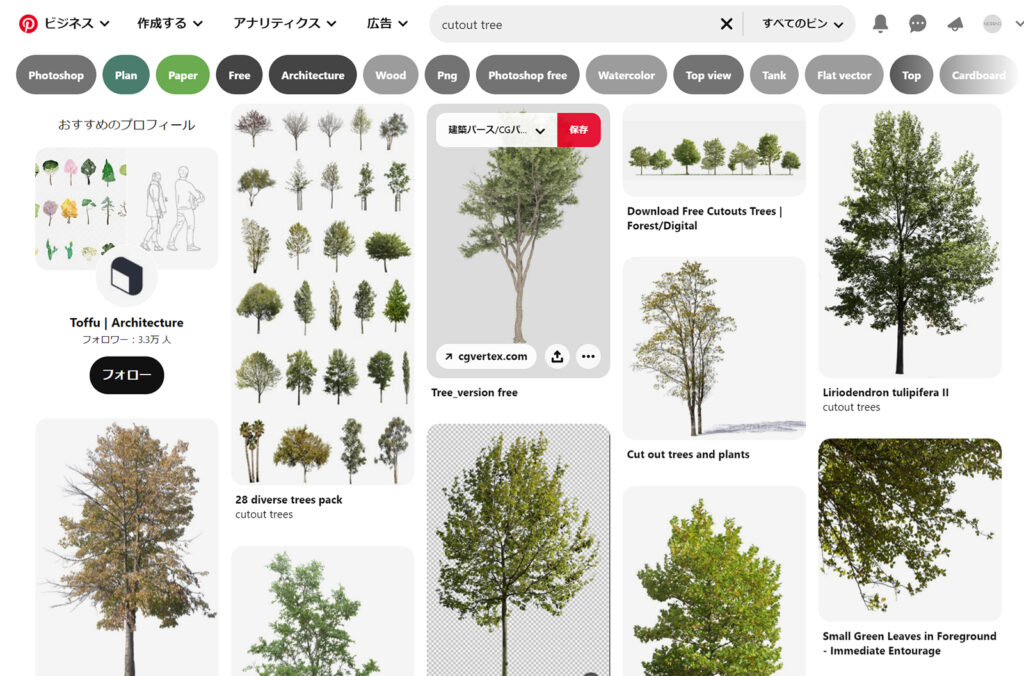Open the three-dot menu on cgvertex pin
Screen dimensions: 1024x676
(x=588, y=357)
